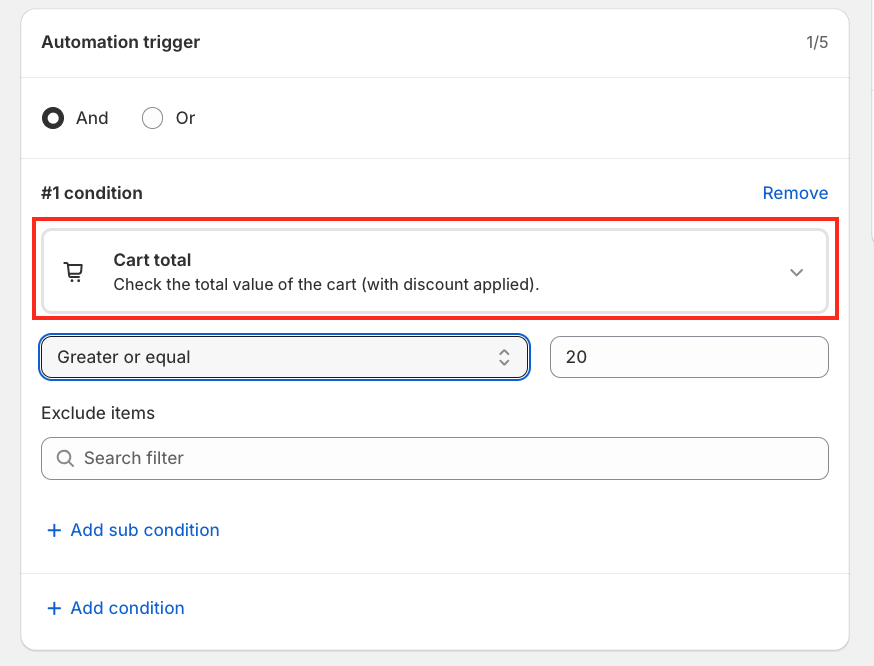Click the shopping cart icon

(73, 272)
